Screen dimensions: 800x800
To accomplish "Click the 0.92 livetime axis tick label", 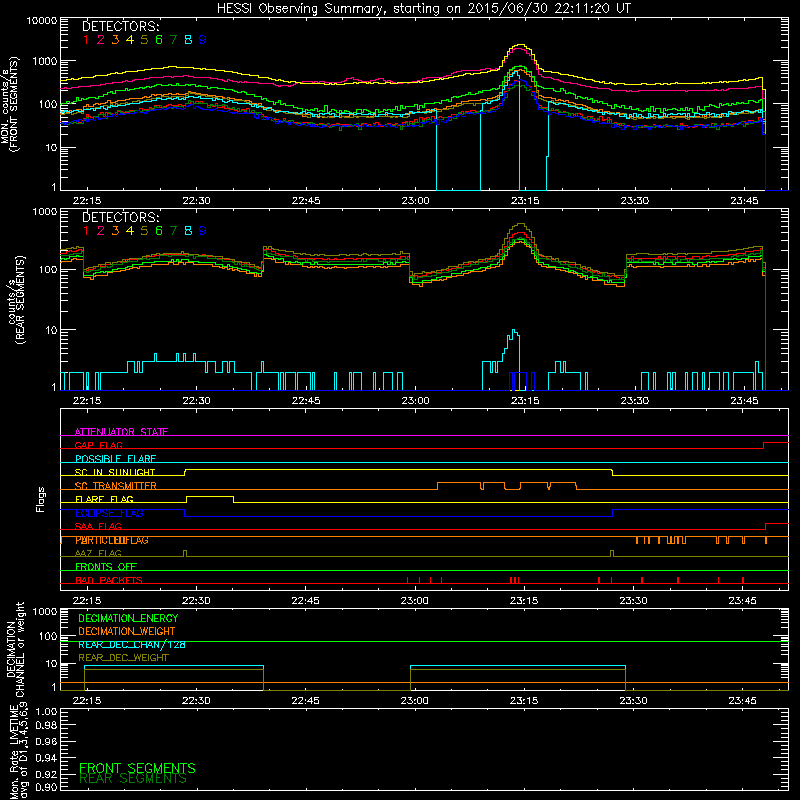I will (46, 773).
